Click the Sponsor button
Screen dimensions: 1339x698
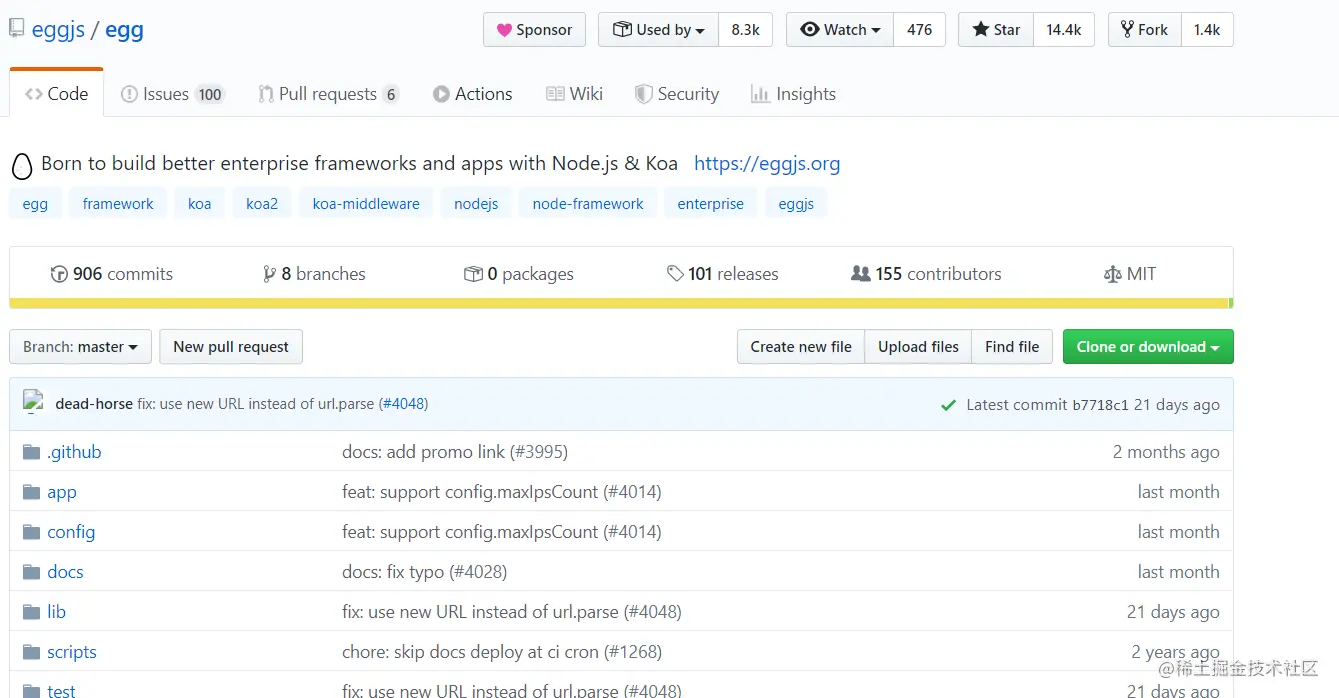tap(534, 30)
